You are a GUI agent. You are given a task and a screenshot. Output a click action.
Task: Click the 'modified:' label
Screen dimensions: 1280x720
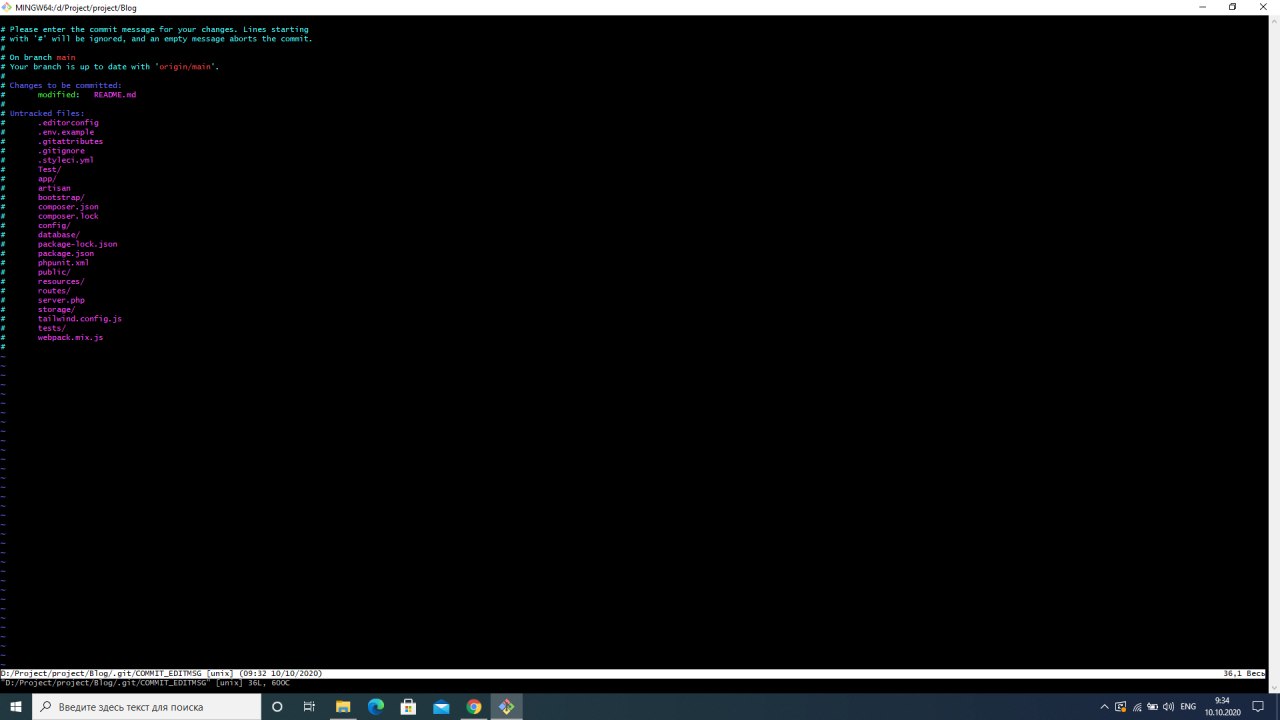(59, 95)
